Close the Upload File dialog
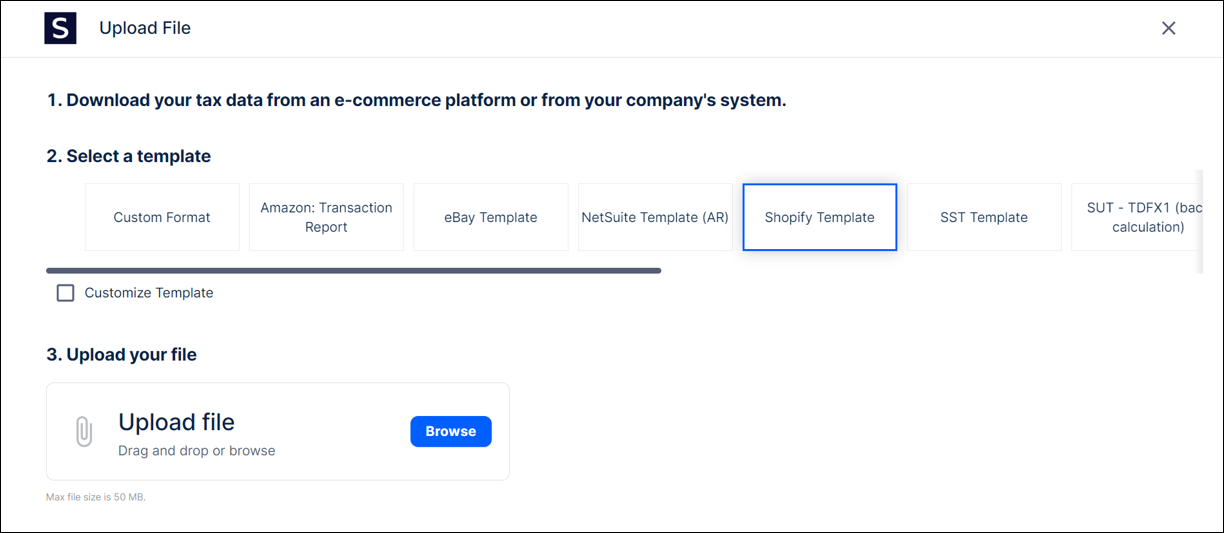1224x533 pixels. pyautogui.click(x=1168, y=28)
